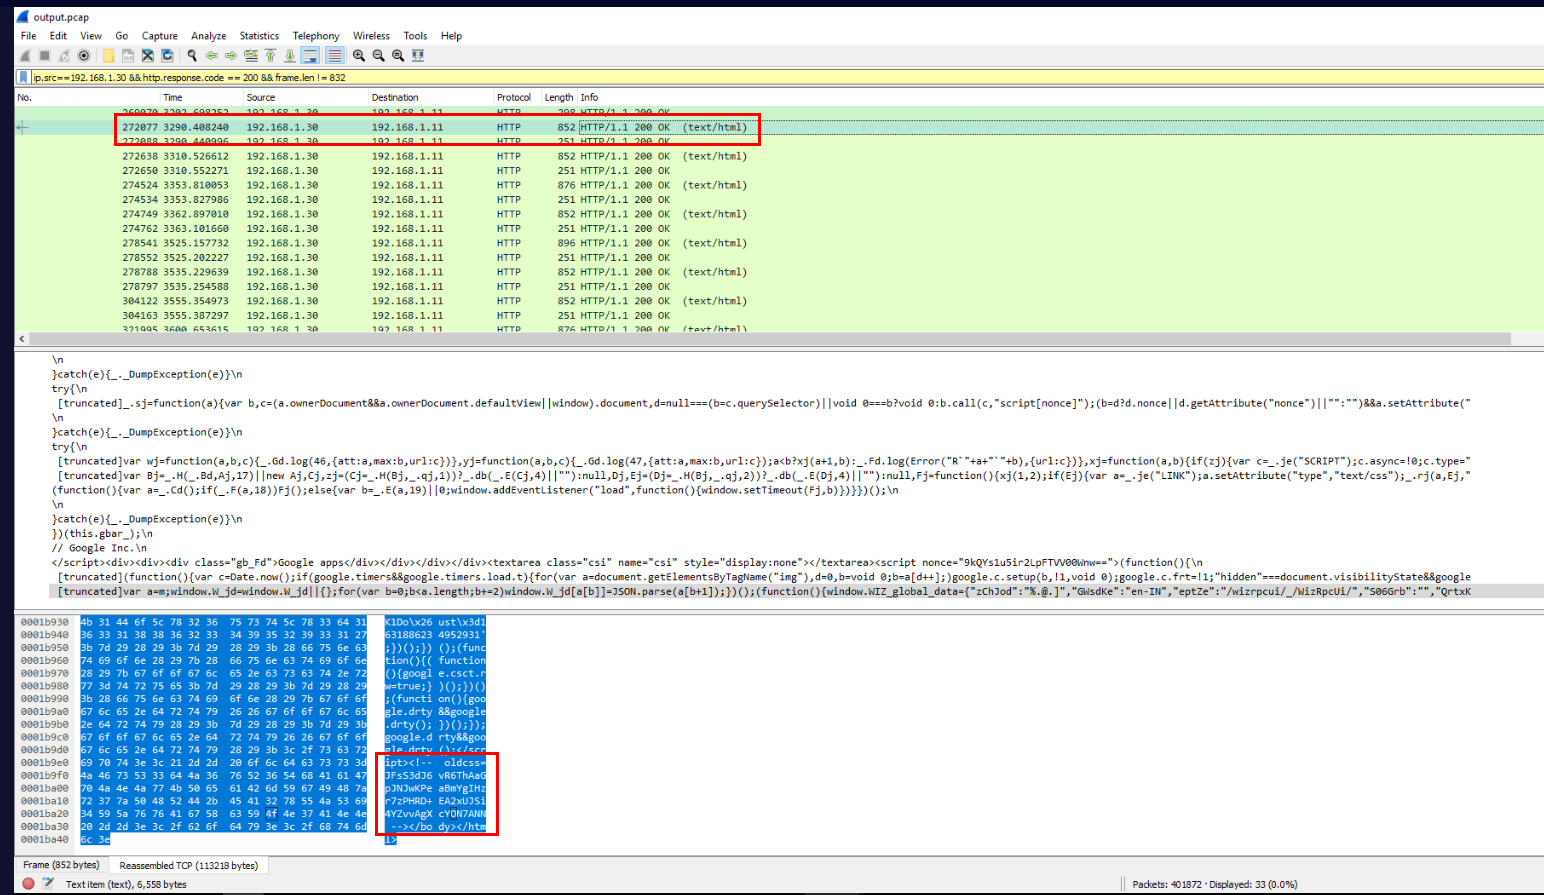Select packet number 304163 row
Viewport: 1544px width, 895px height.
[x=779, y=315]
